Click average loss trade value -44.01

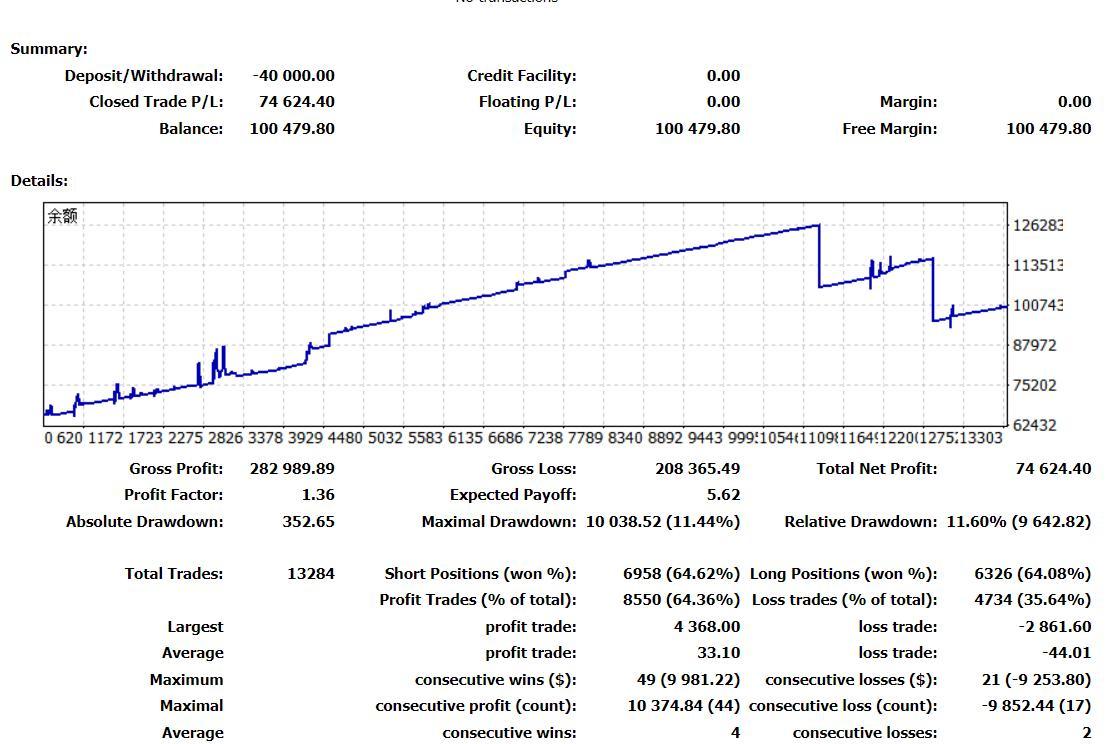point(1066,654)
